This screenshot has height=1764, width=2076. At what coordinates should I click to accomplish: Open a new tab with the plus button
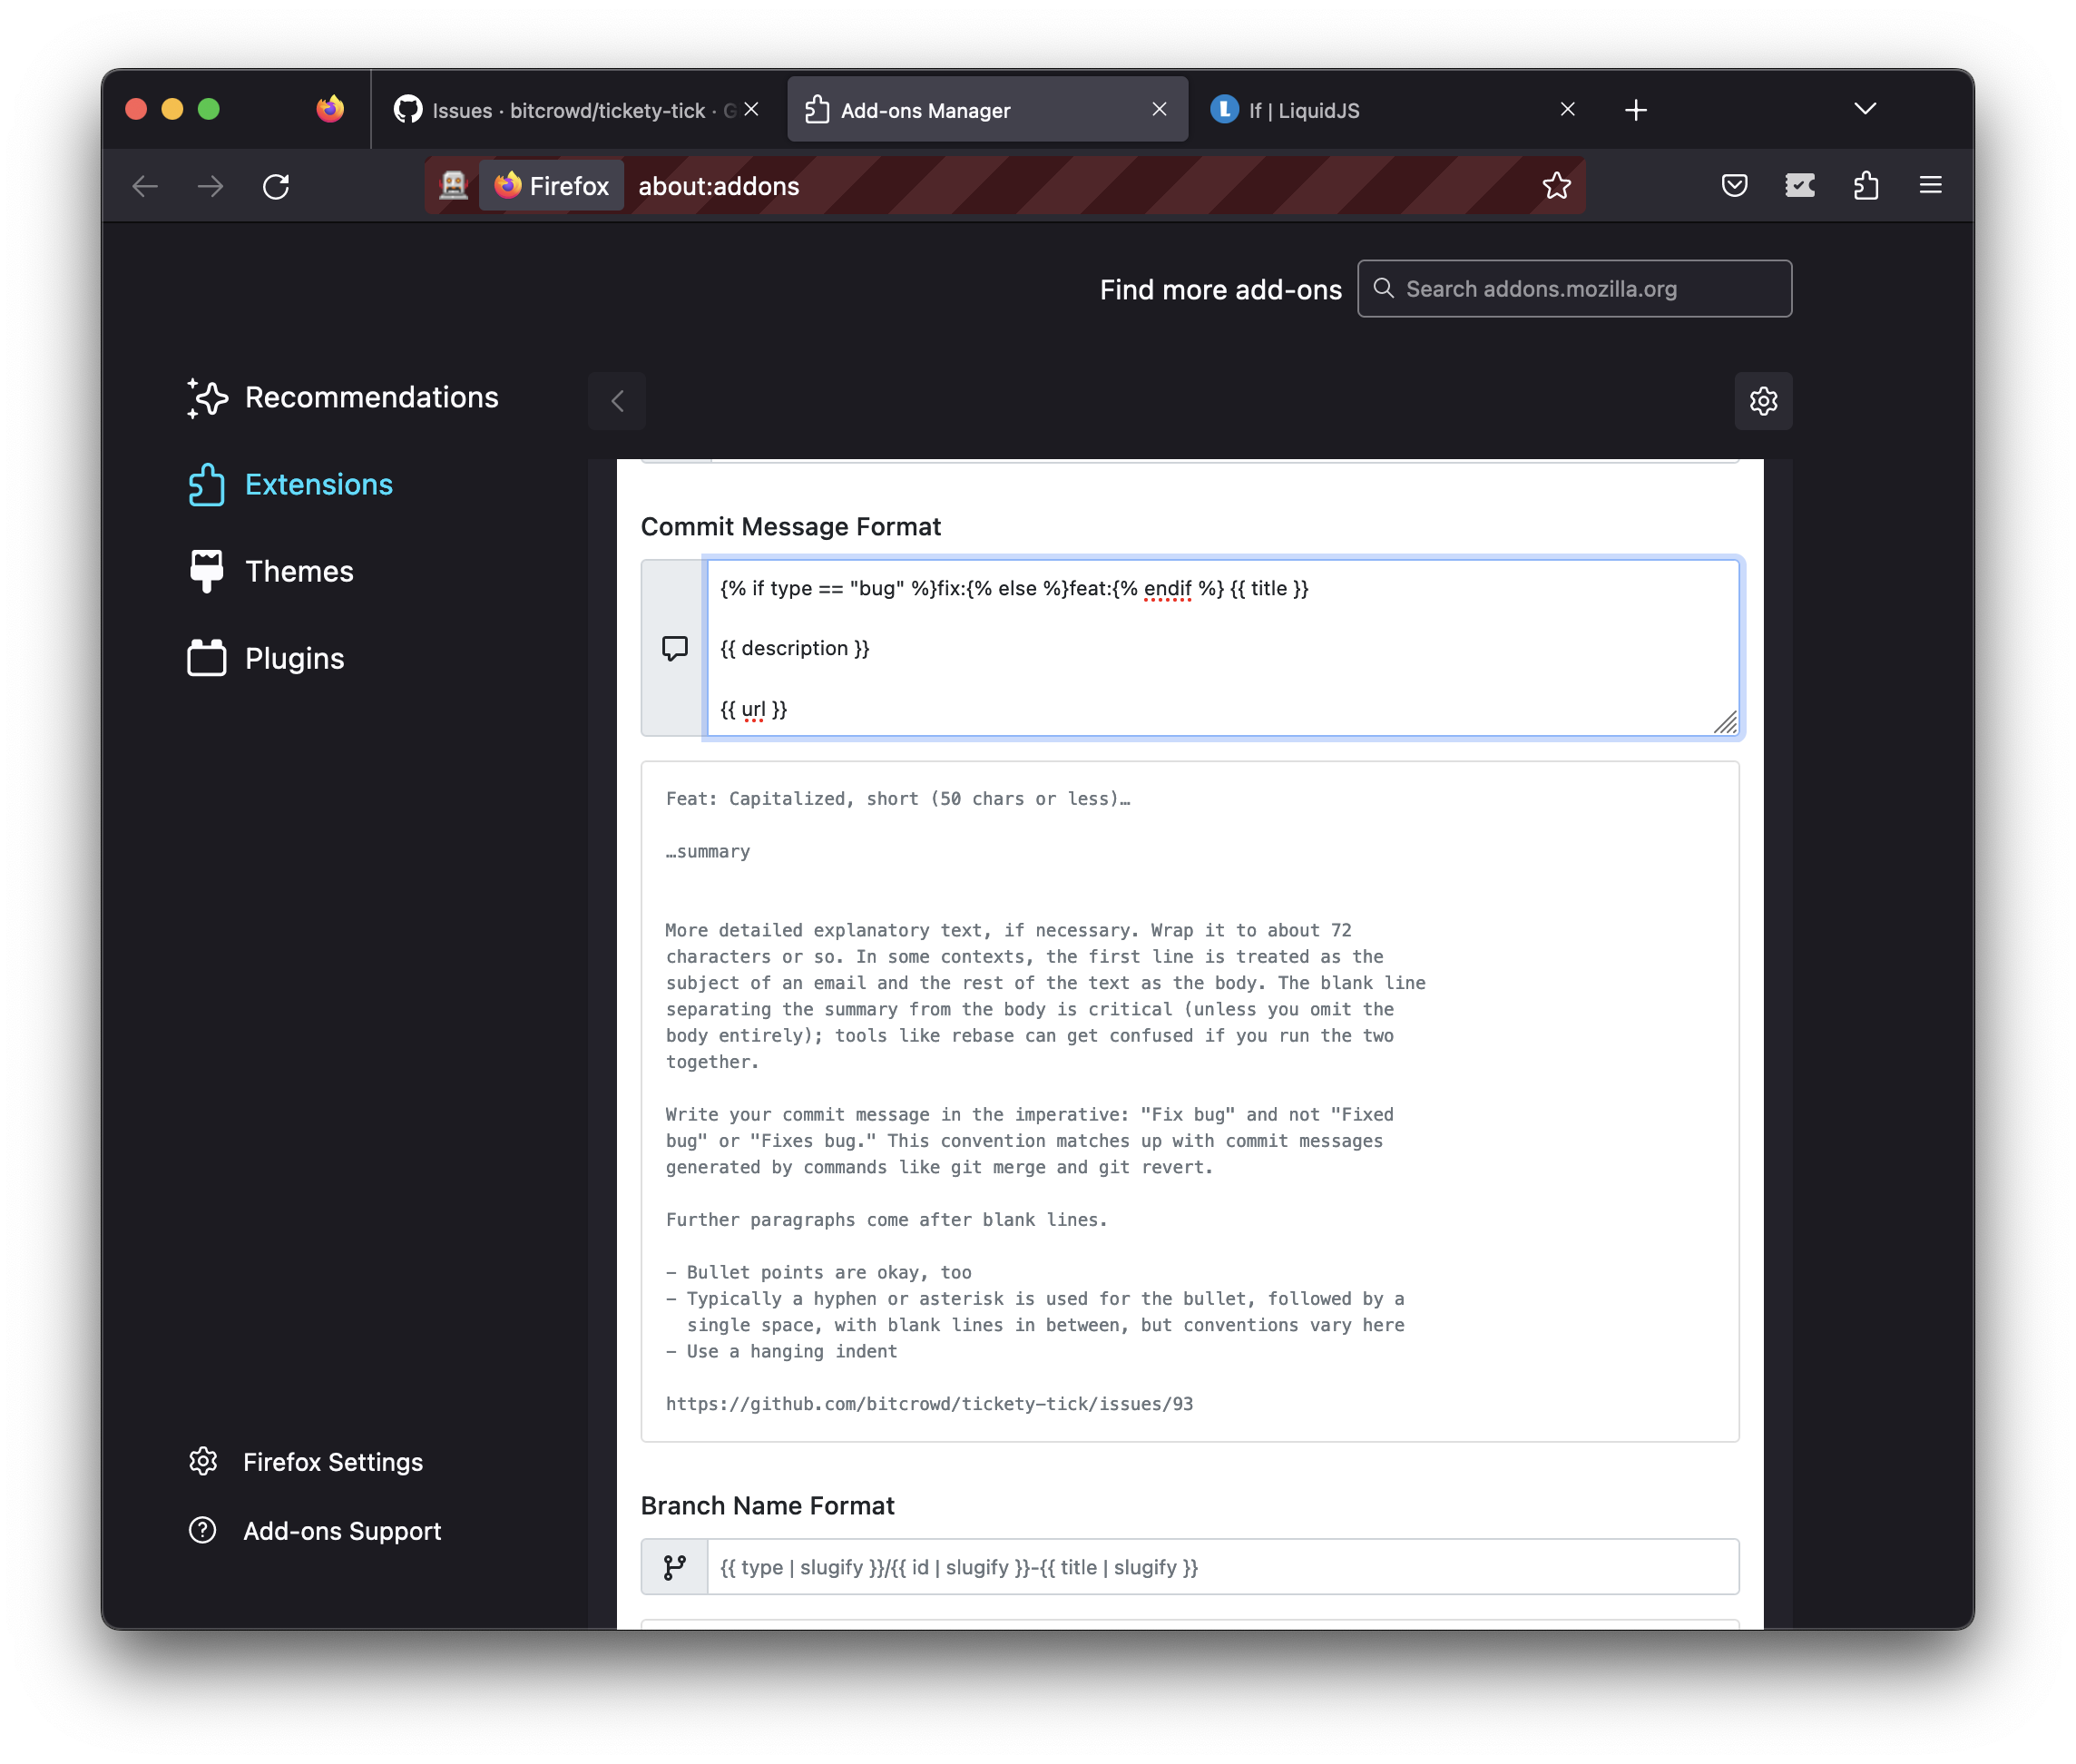[1635, 110]
